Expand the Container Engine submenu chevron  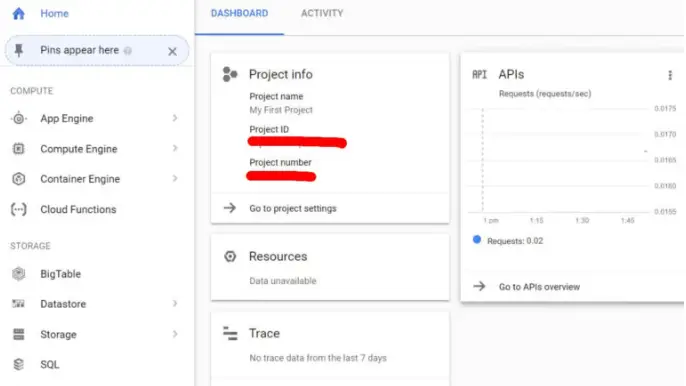click(x=175, y=179)
